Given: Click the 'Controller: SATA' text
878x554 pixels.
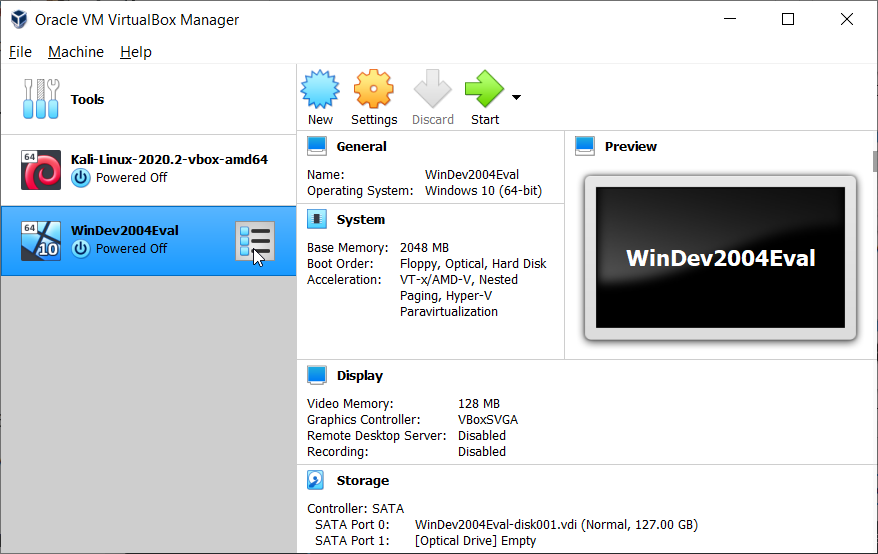Looking at the screenshot, I should (x=356, y=509).
